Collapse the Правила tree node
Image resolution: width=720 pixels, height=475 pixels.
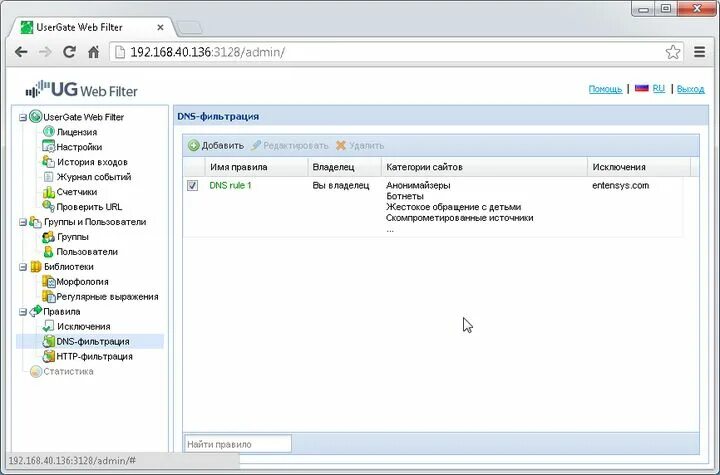[x=22, y=312]
